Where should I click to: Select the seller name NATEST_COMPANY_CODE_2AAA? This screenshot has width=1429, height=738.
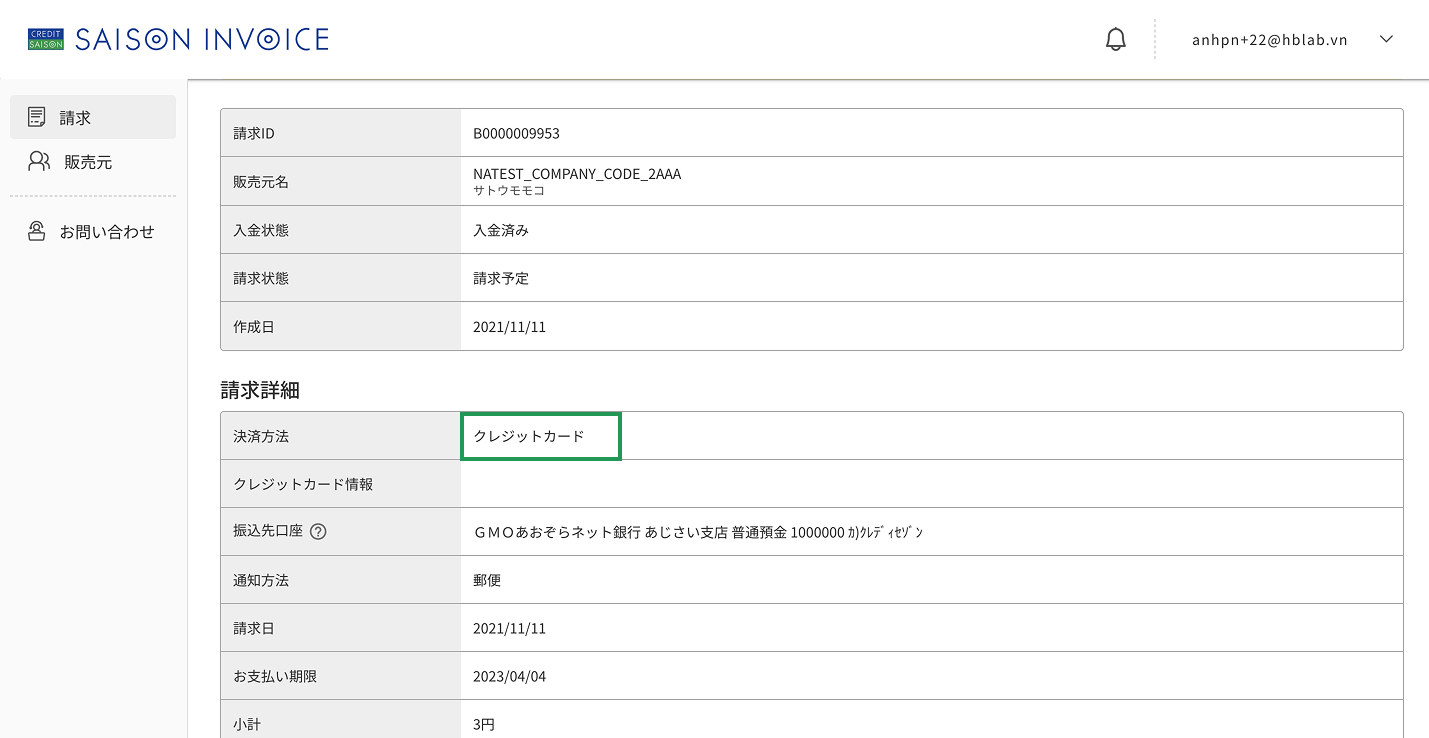pyautogui.click(x=577, y=174)
